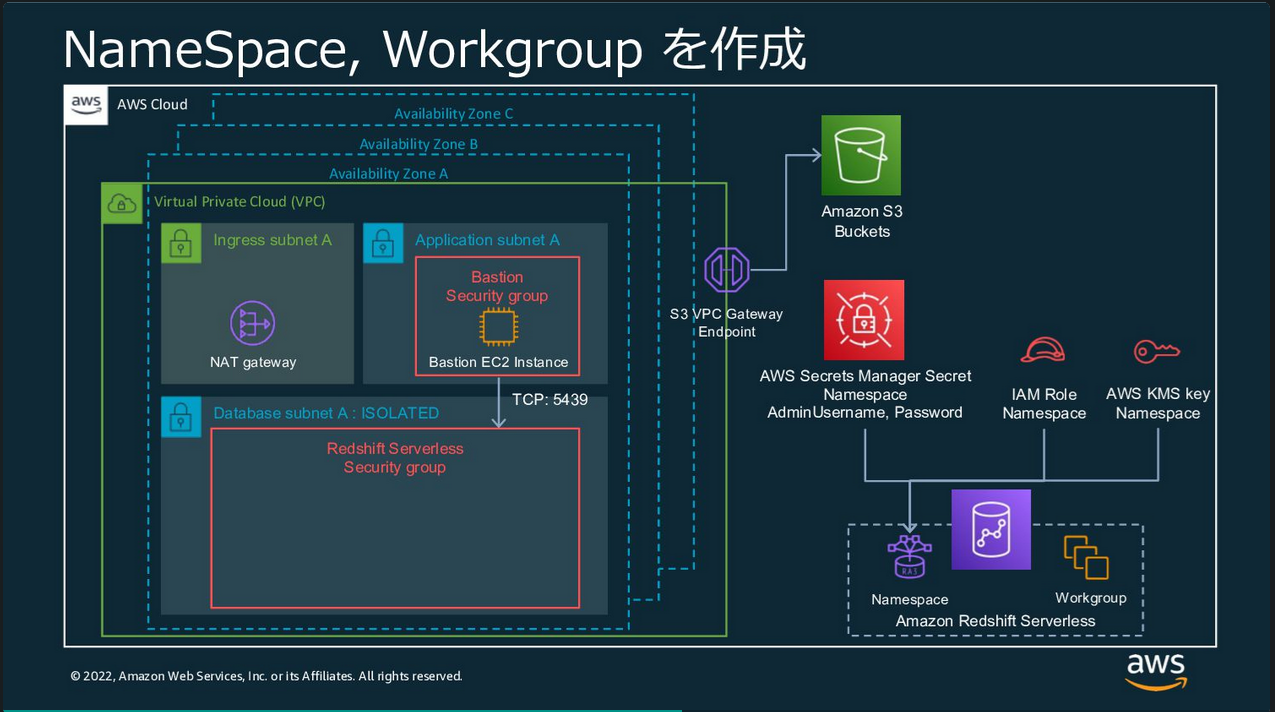Click the slide title NameSpace, Workgroup を作成
1275x712 pixels.
point(434,50)
